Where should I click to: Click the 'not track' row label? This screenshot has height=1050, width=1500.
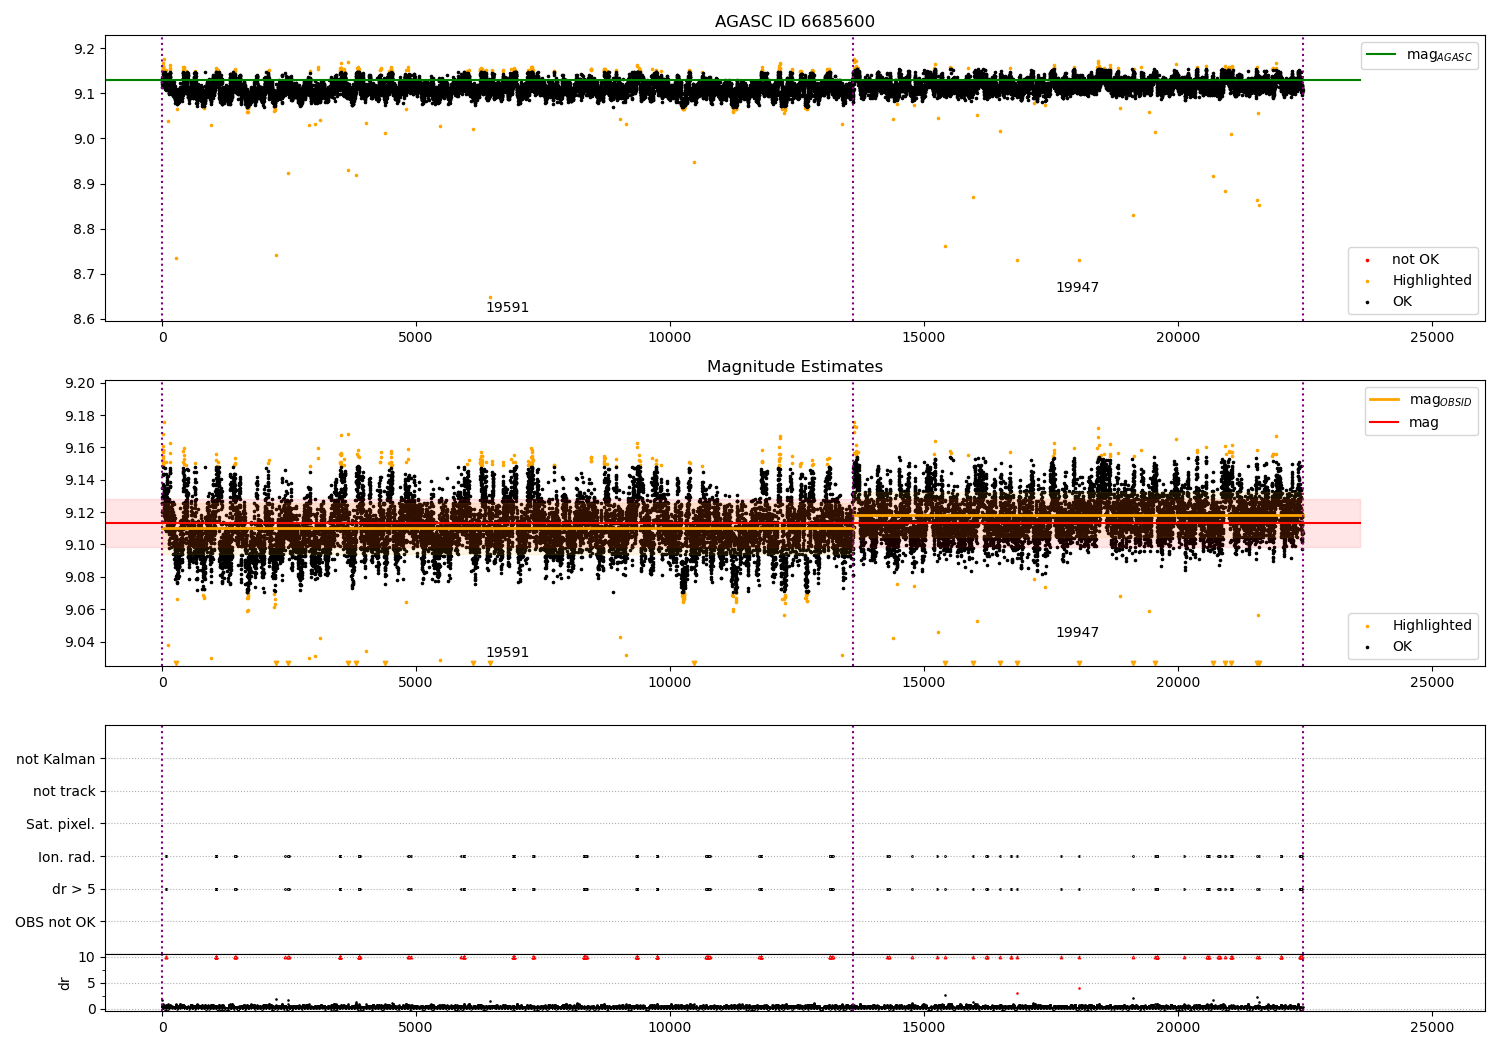click(x=64, y=792)
